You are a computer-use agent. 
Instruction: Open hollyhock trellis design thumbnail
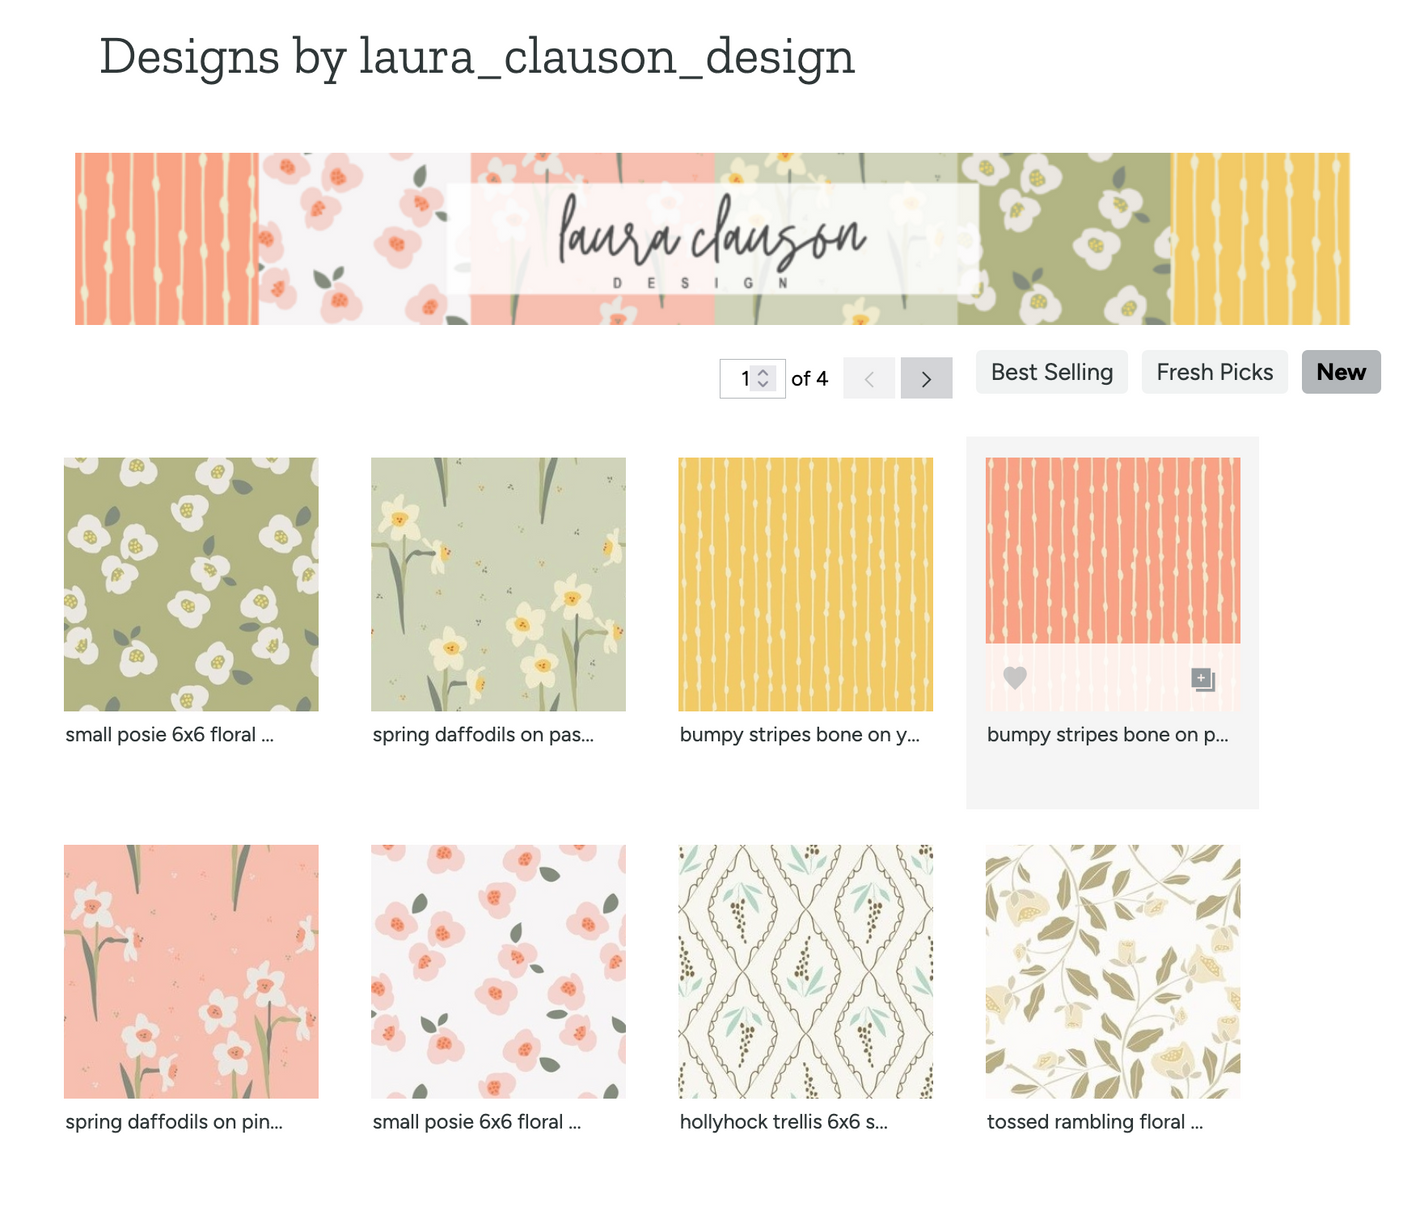(805, 971)
